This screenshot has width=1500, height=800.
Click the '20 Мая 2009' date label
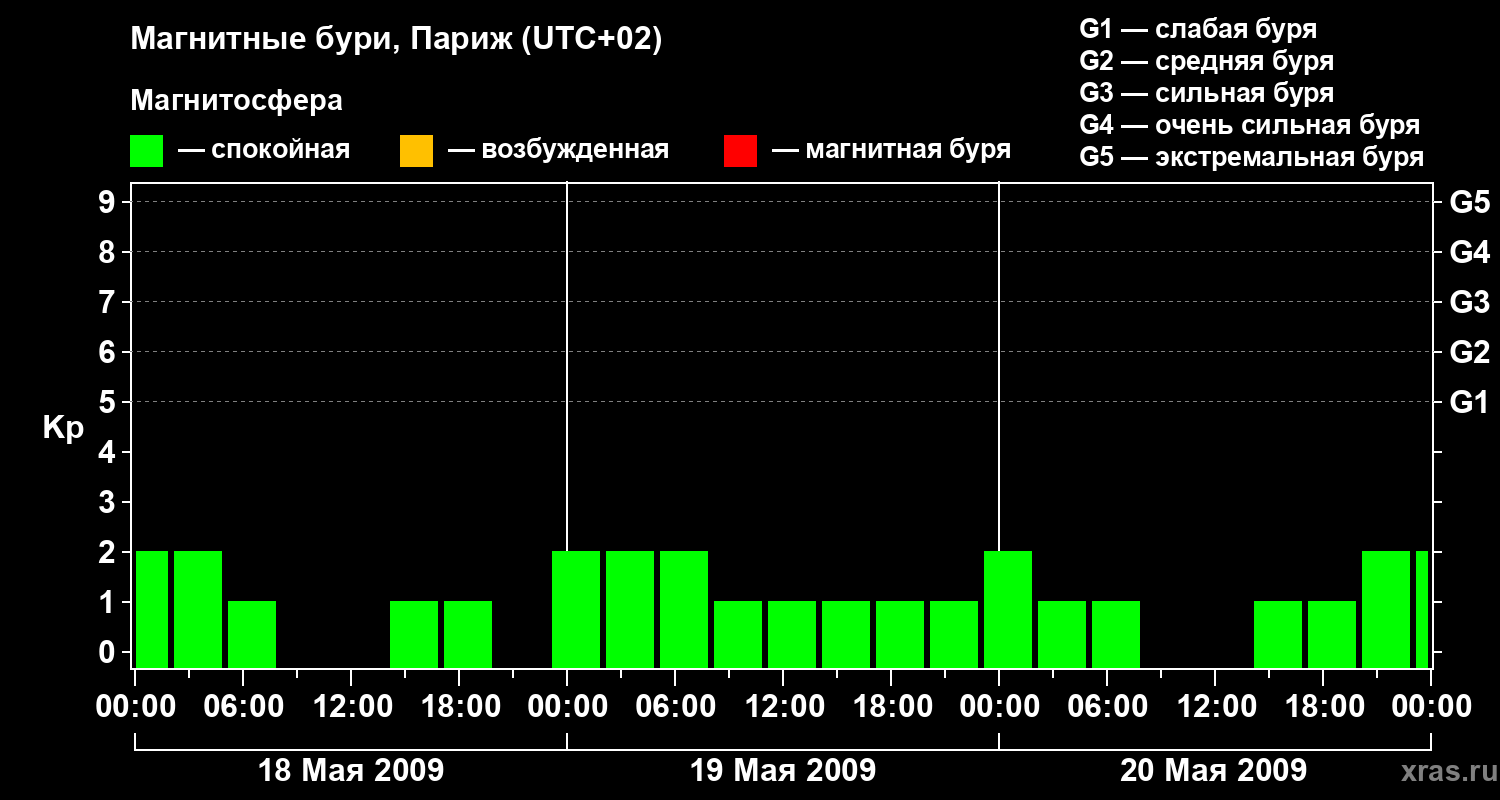[1213, 771]
